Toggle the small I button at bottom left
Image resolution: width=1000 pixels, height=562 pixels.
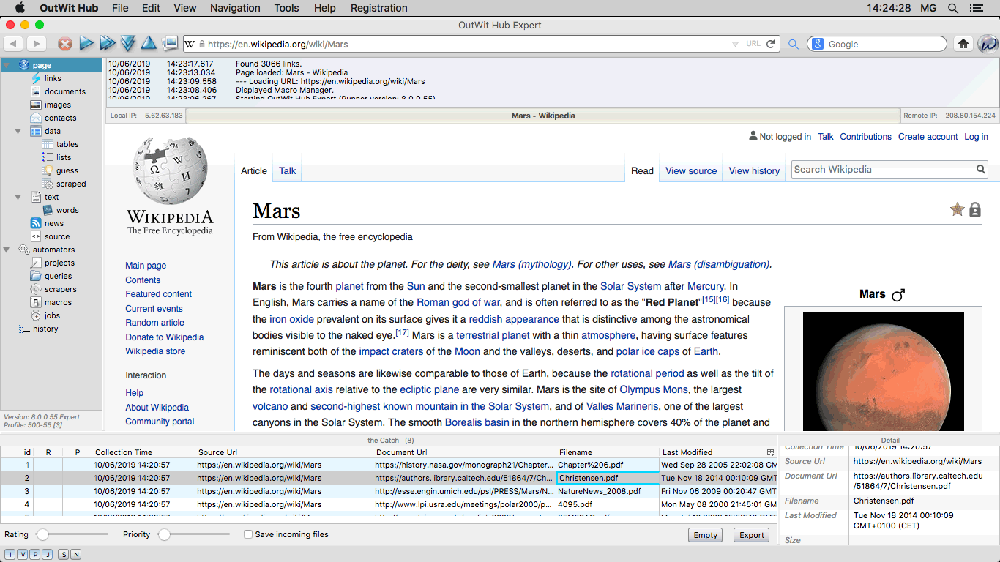[10, 554]
